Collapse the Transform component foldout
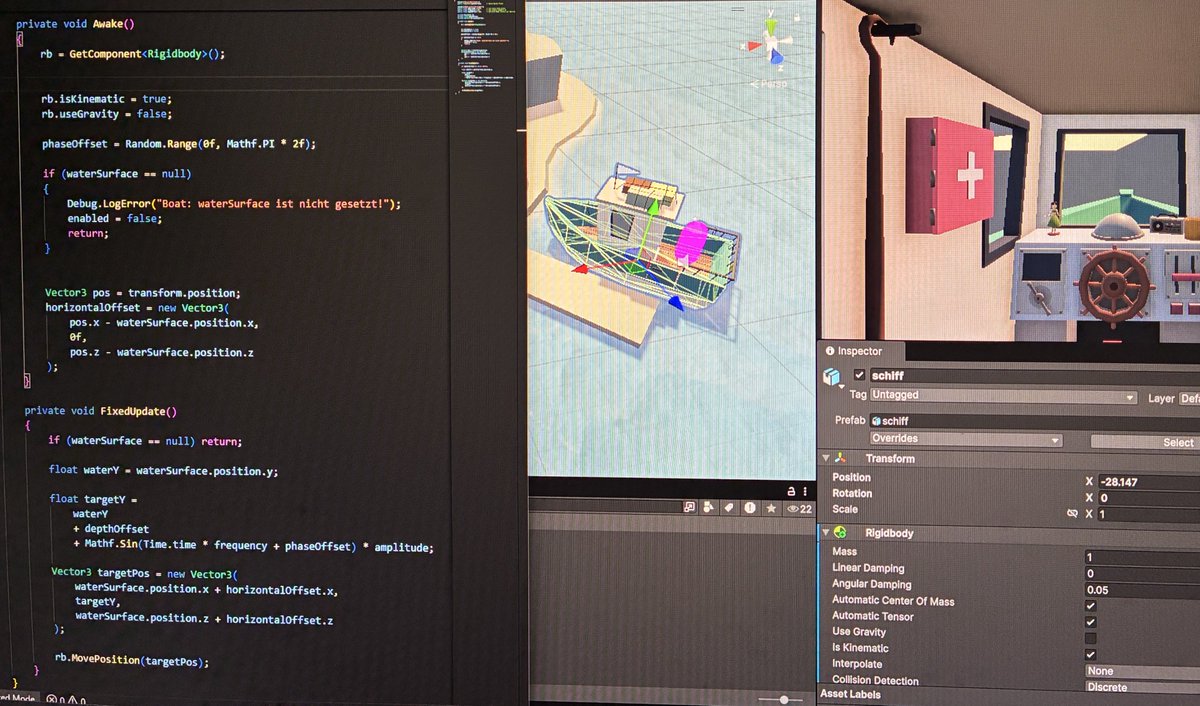 tap(825, 458)
